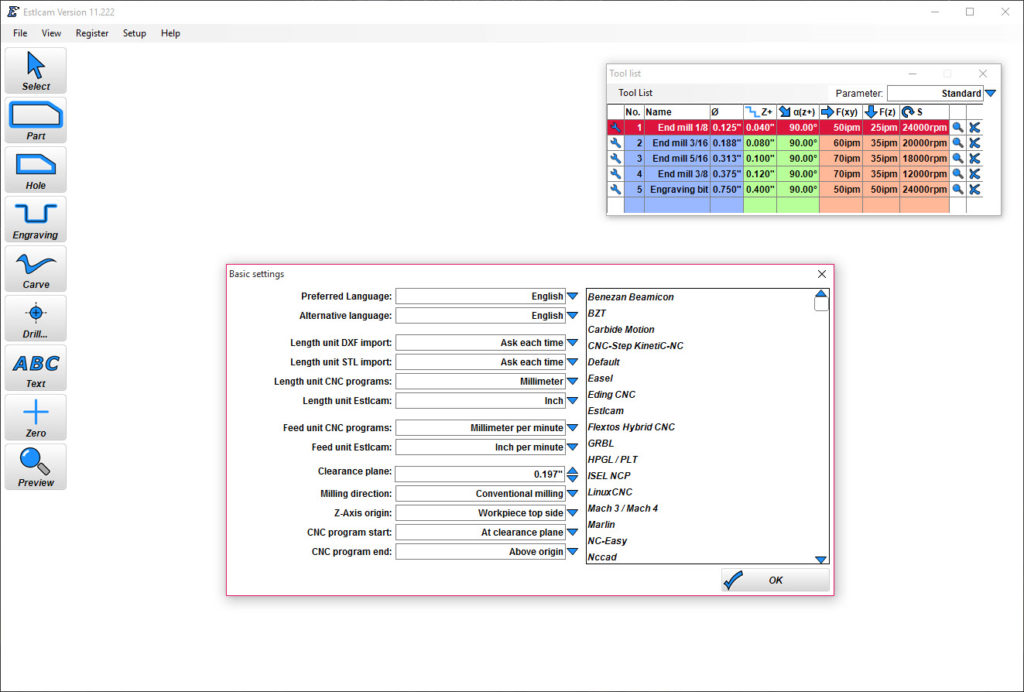Screen dimensions: 1024x692
Task: Click wrench icon for Engraving bit
Action: pyautogui.click(x=615, y=189)
